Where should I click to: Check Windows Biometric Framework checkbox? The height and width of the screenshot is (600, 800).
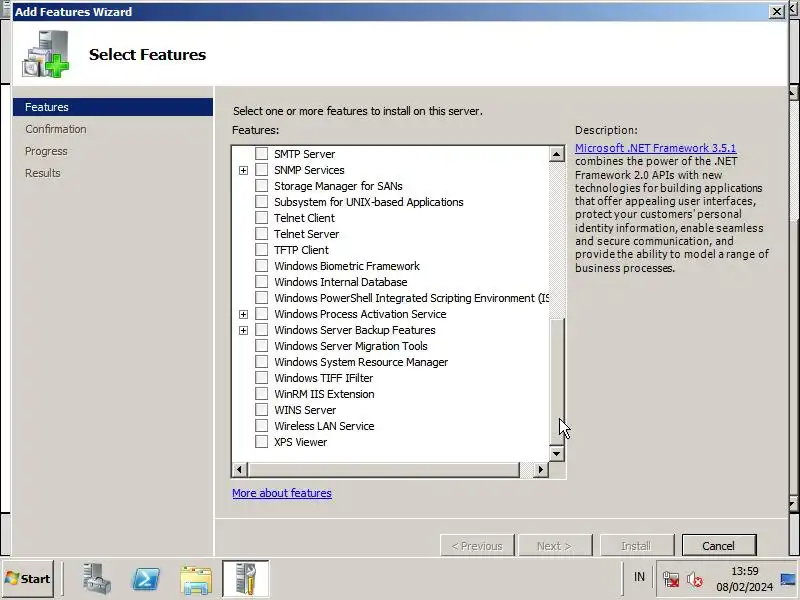click(x=261, y=265)
